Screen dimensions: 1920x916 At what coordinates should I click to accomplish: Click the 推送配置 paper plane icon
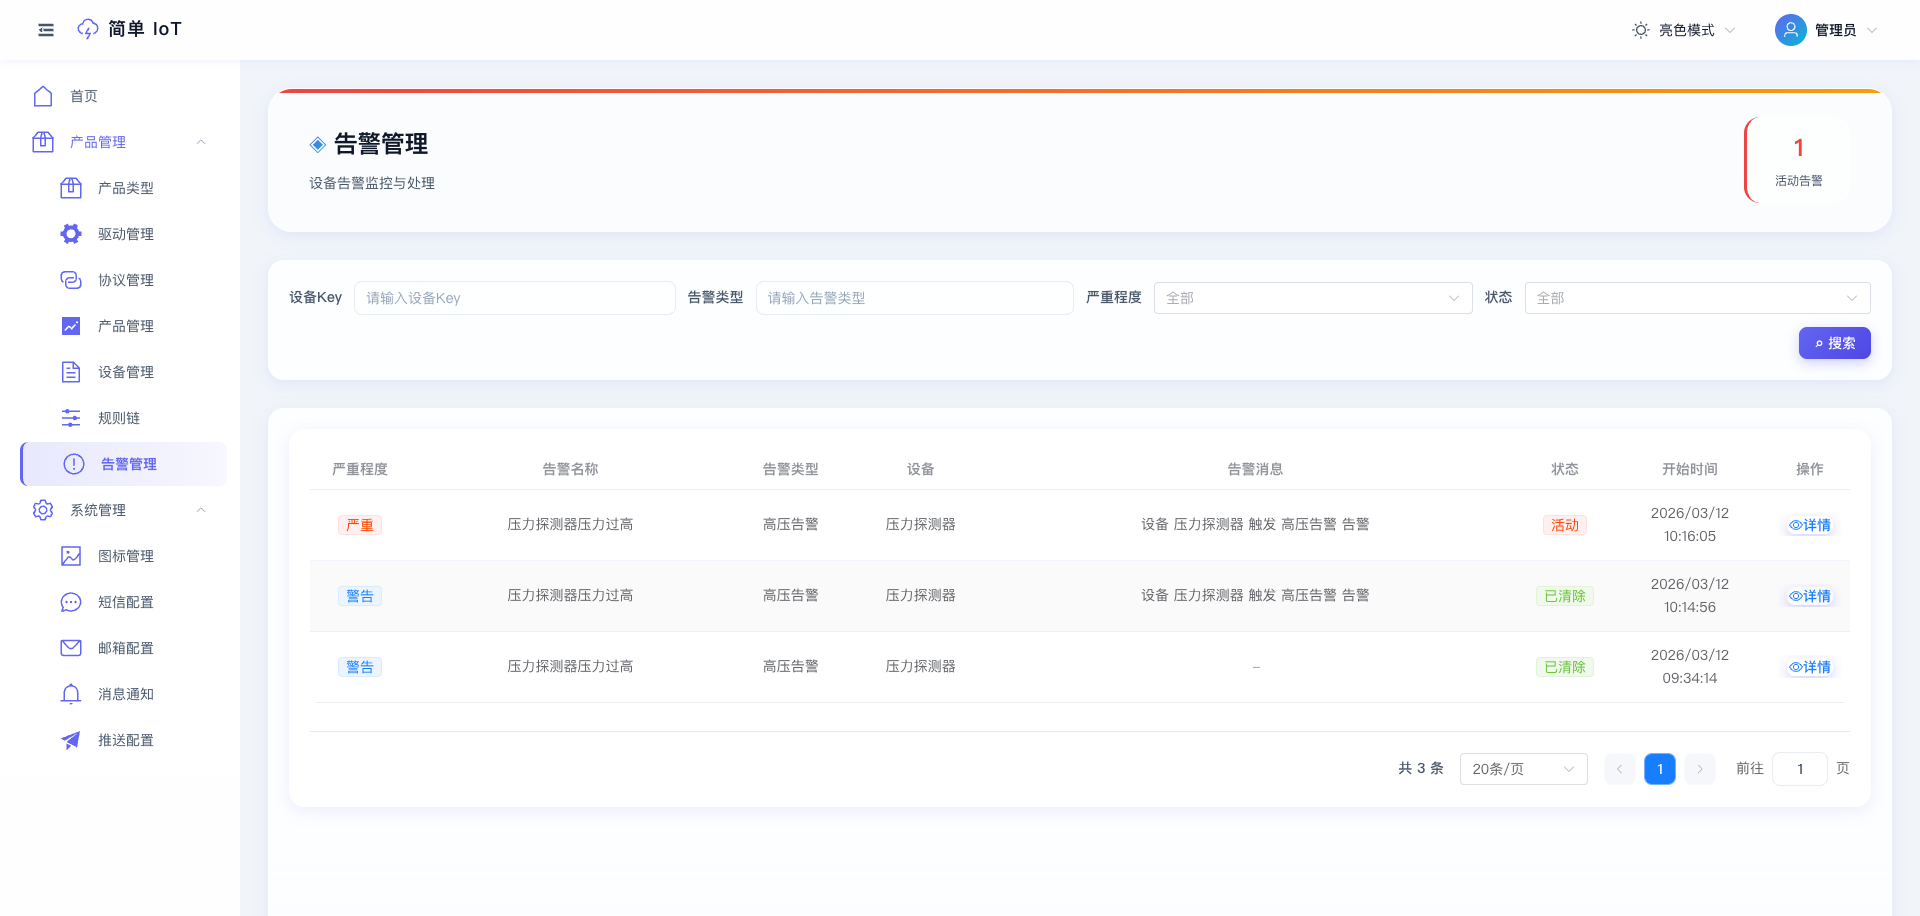71,740
